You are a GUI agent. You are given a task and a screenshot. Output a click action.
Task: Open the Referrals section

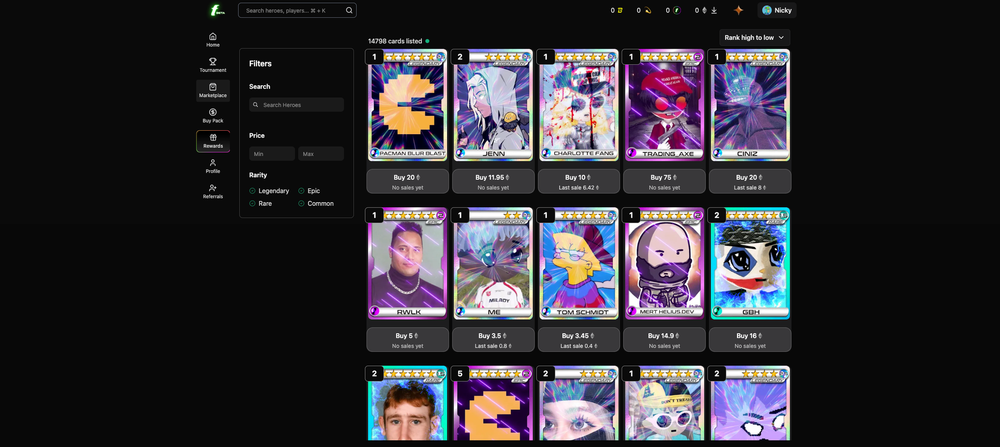click(213, 191)
